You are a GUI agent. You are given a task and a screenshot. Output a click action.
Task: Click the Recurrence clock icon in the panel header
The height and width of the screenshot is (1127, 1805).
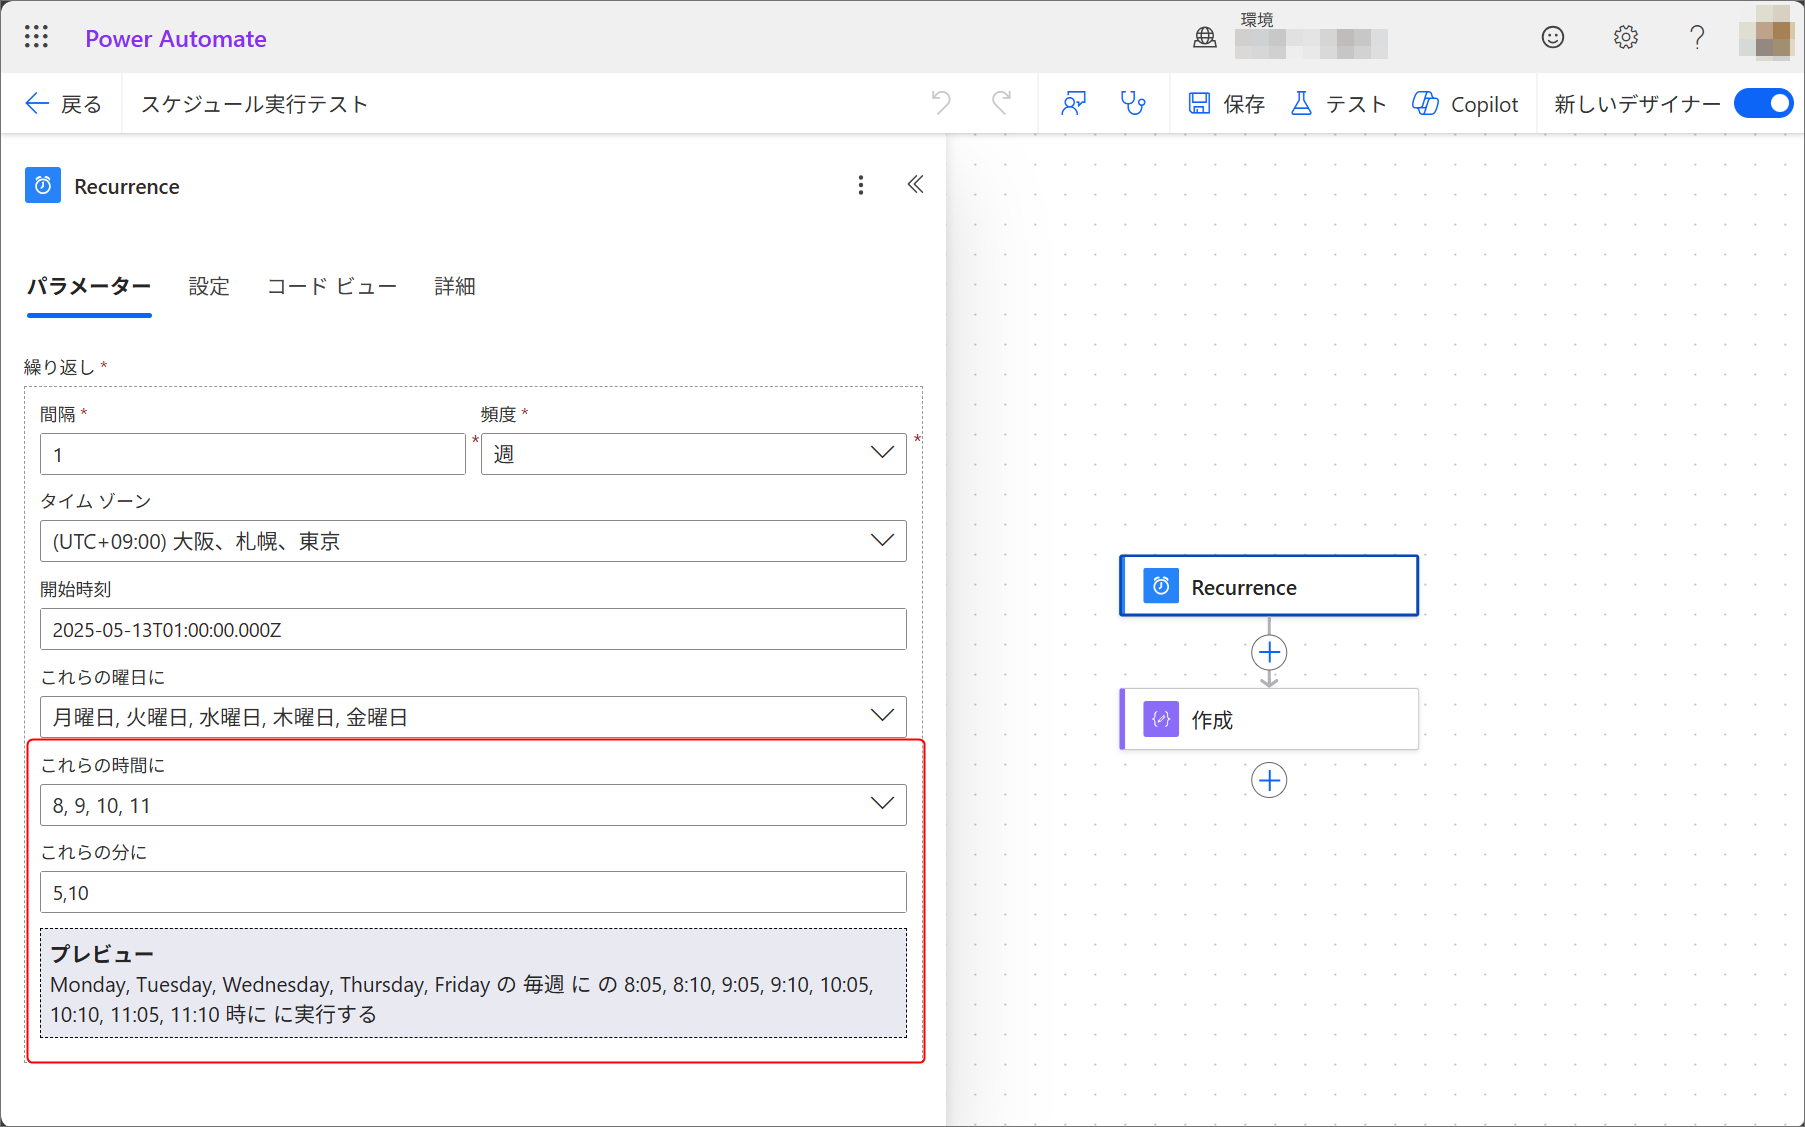[x=43, y=185]
